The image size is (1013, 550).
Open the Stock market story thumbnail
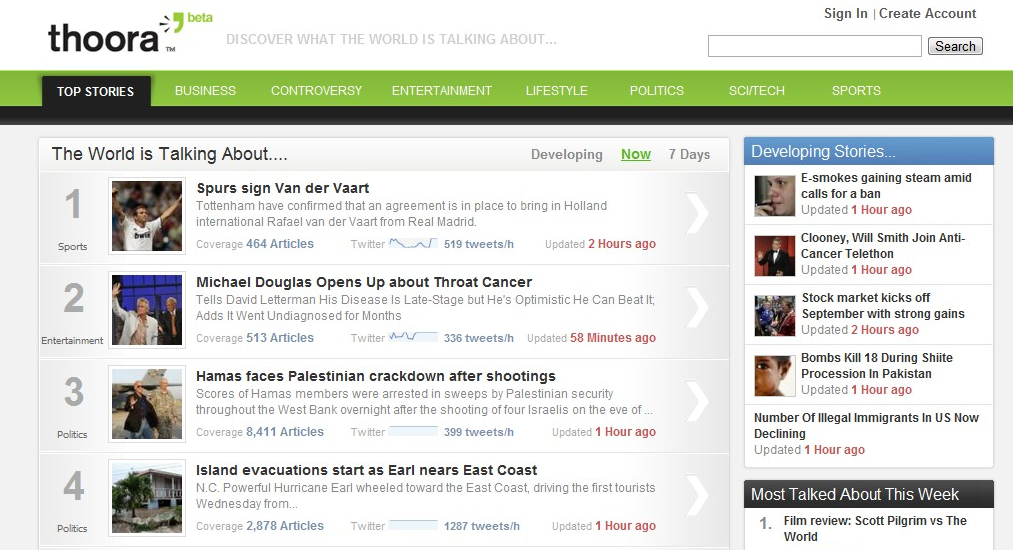click(775, 315)
